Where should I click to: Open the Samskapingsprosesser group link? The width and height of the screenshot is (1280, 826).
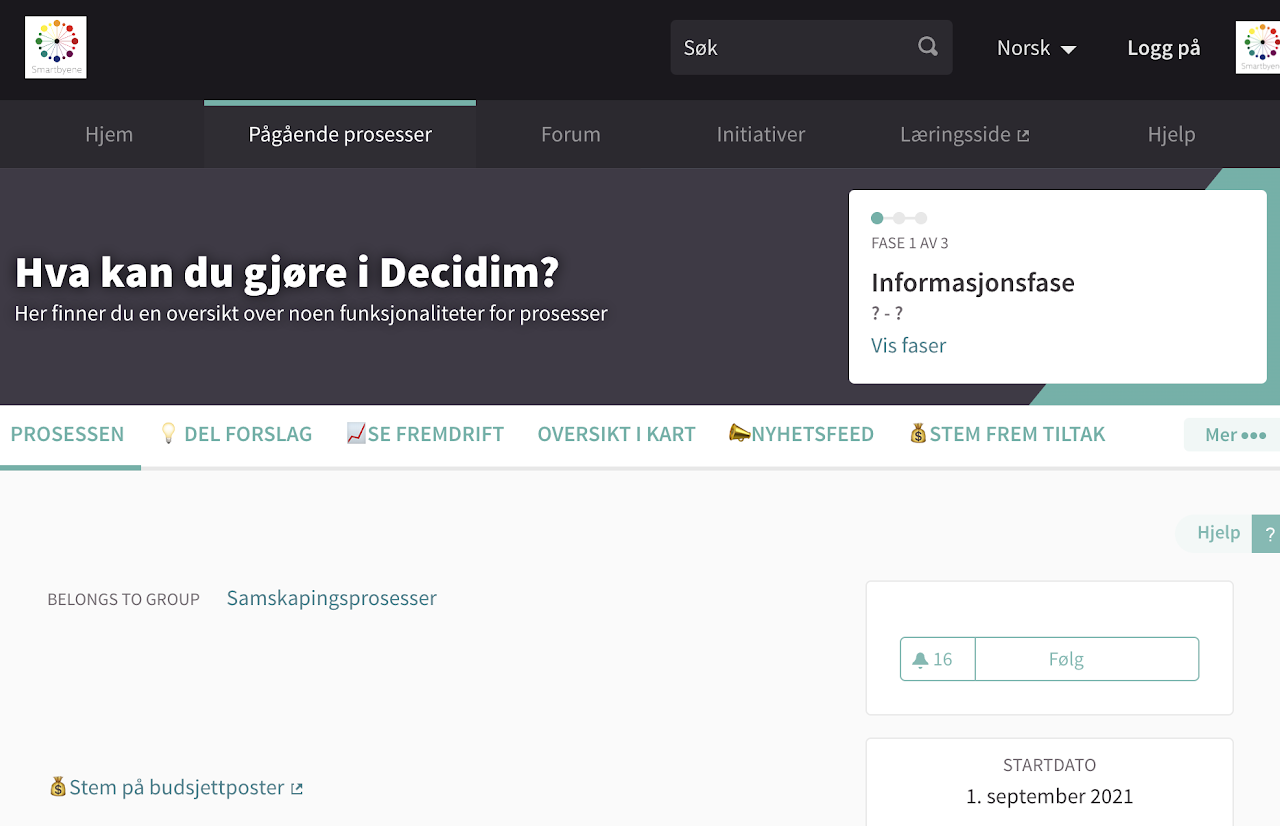pos(331,598)
